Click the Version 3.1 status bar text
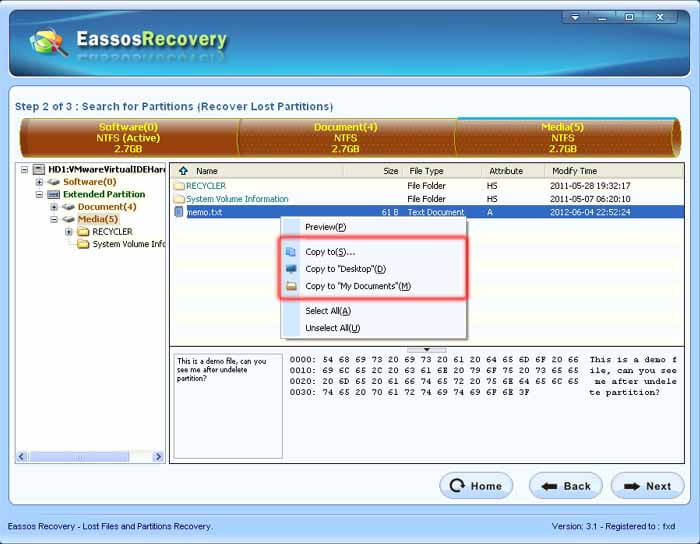Image resolution: width=700 pixels, height=544 pixels. click(613, 526)
